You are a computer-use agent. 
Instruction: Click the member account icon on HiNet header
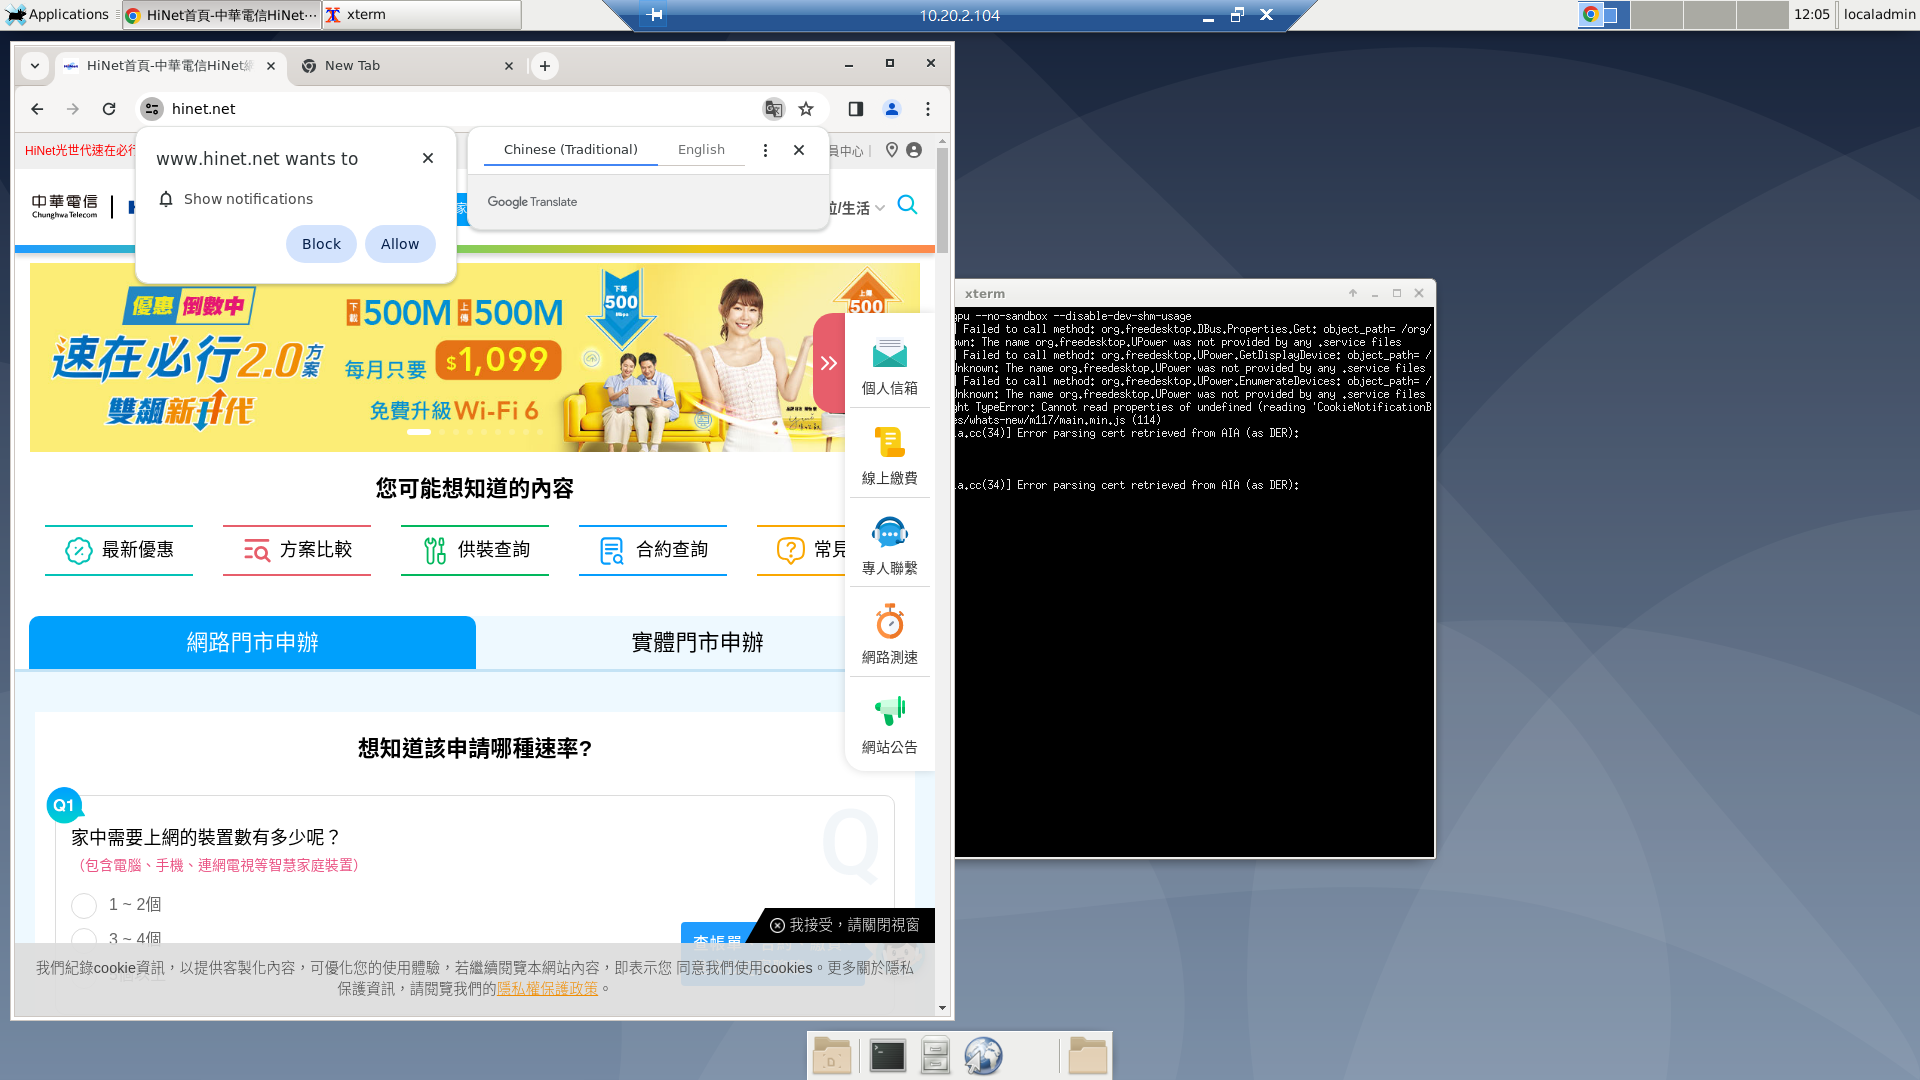coord(914,150)
